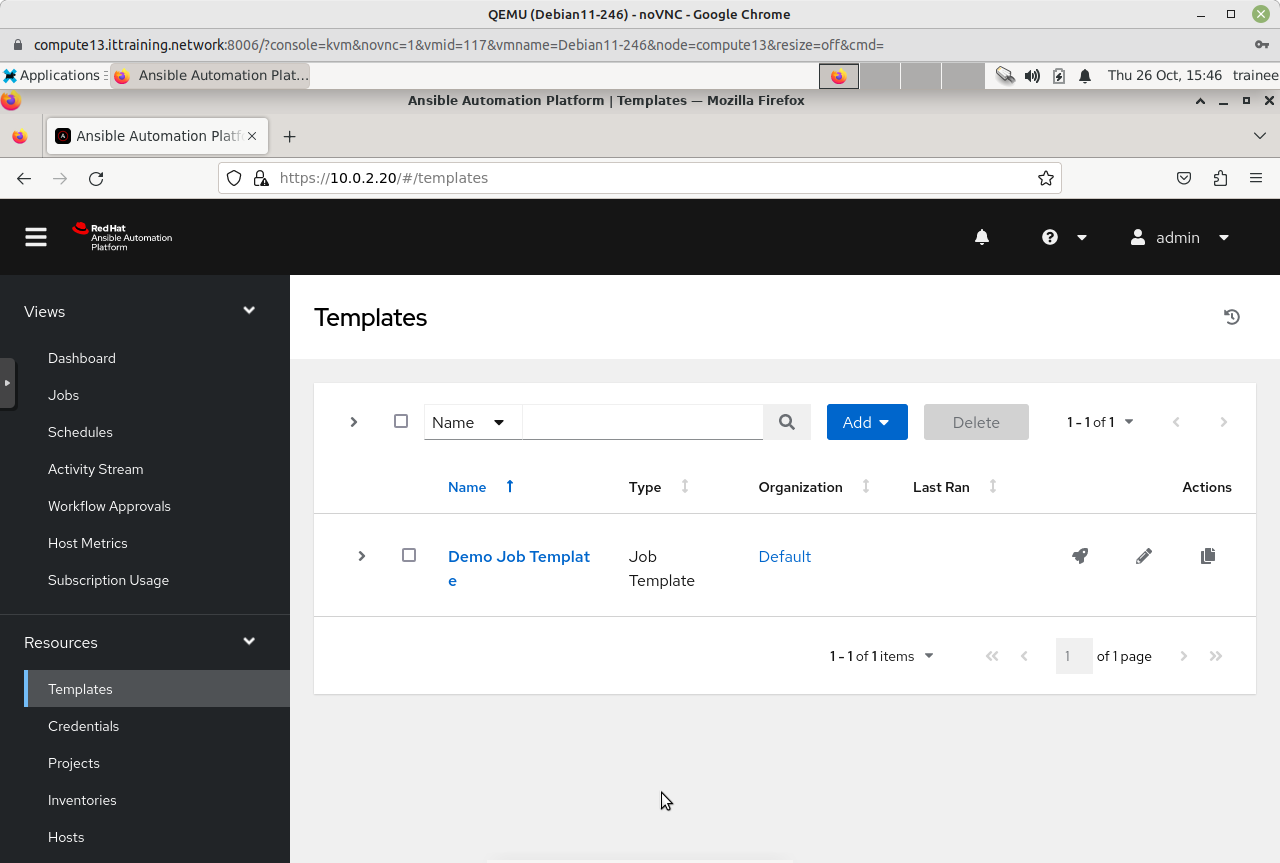1280x863 pixels.
Task: Expand the Demo Job Template row
Action: 362,556
